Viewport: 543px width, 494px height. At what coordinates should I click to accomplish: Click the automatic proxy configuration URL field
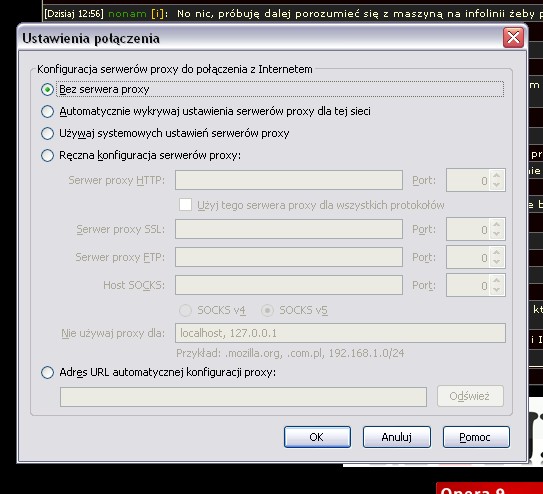(243, 397)
